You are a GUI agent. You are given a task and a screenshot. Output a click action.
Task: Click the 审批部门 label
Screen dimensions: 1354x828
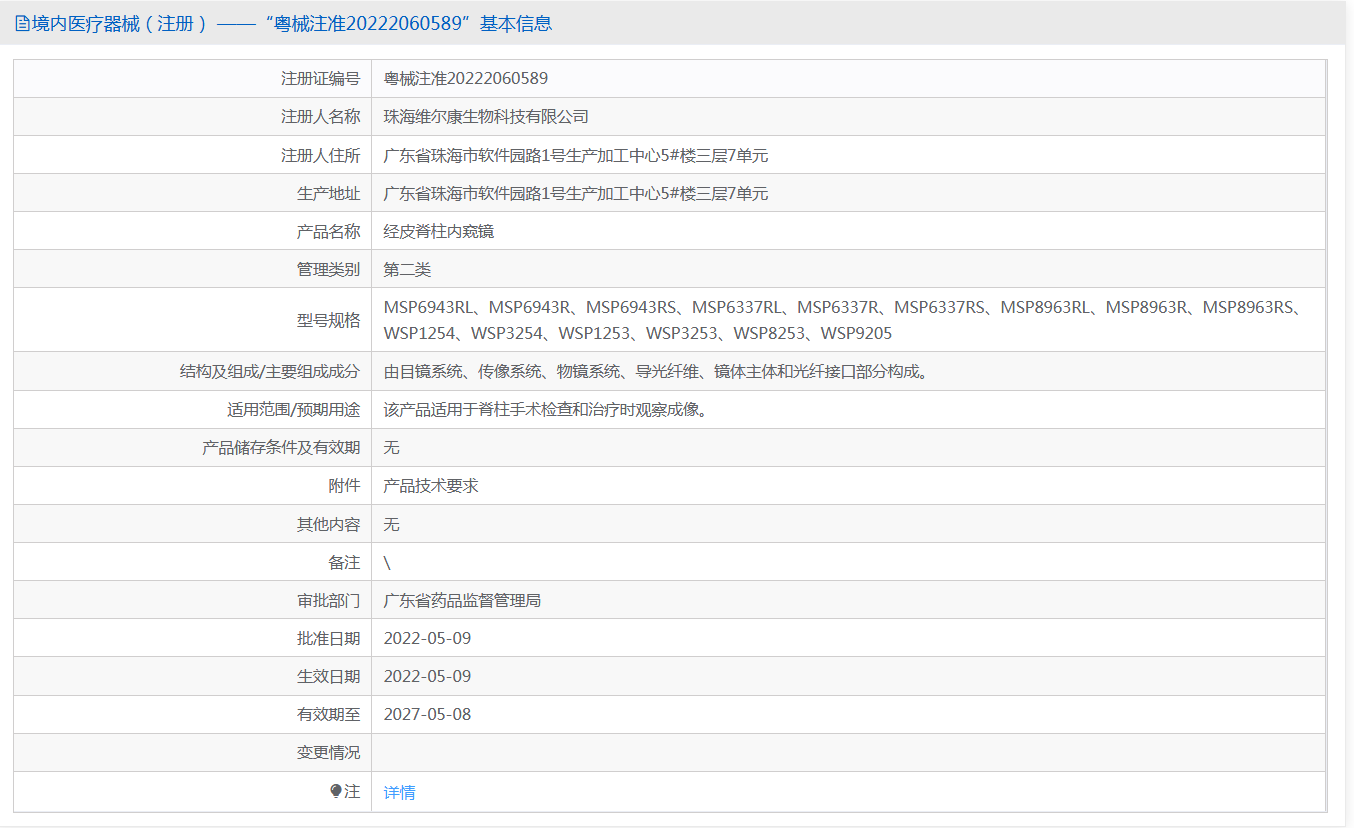pos(329,601)
